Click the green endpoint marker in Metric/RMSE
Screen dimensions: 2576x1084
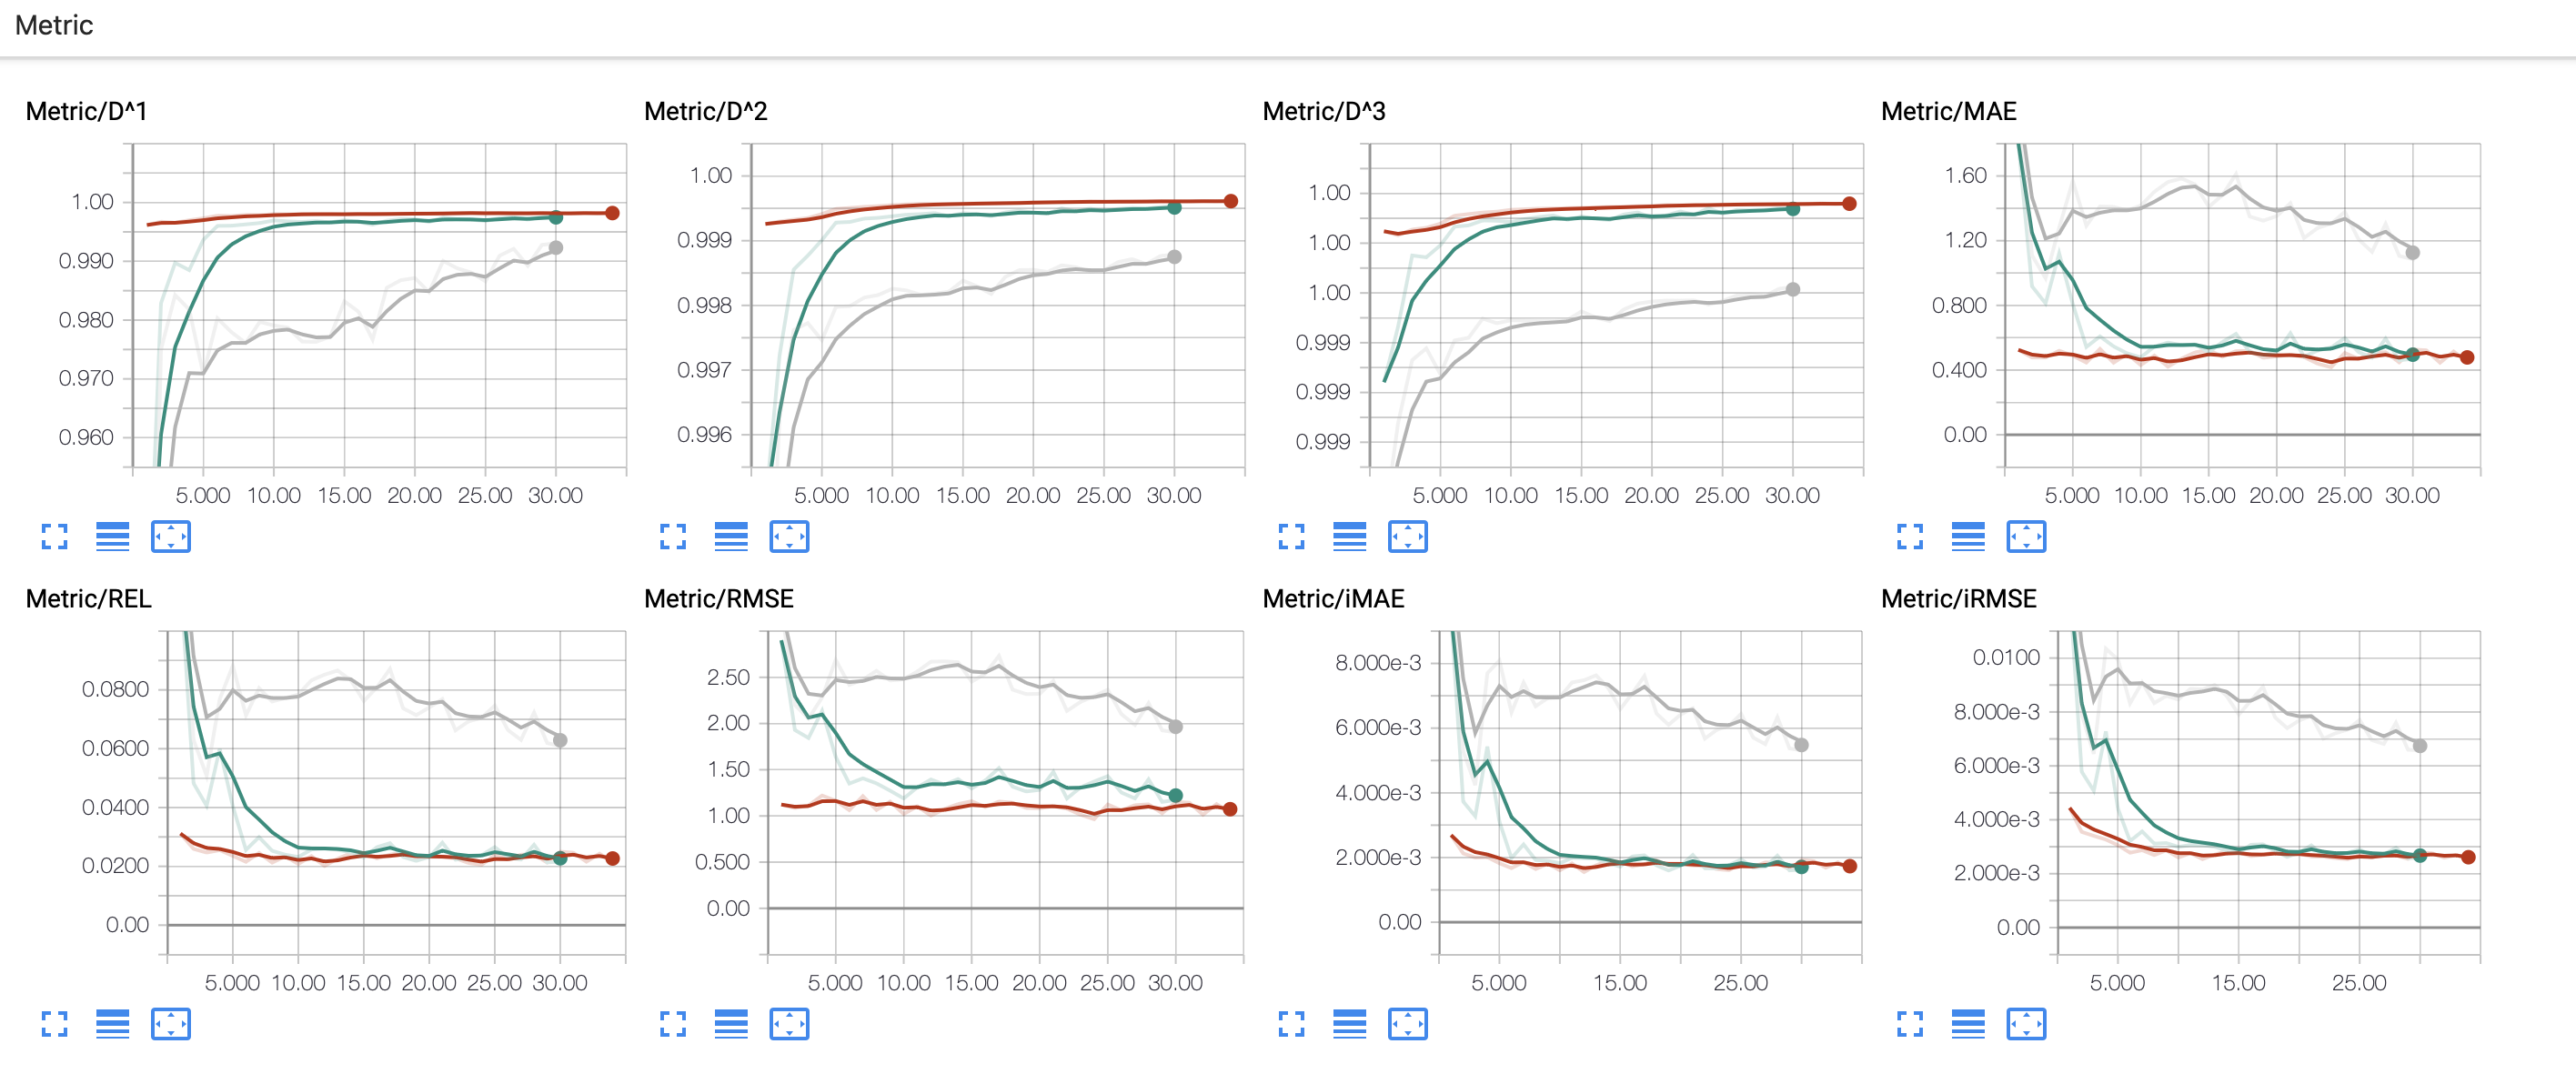[1175, 796]
